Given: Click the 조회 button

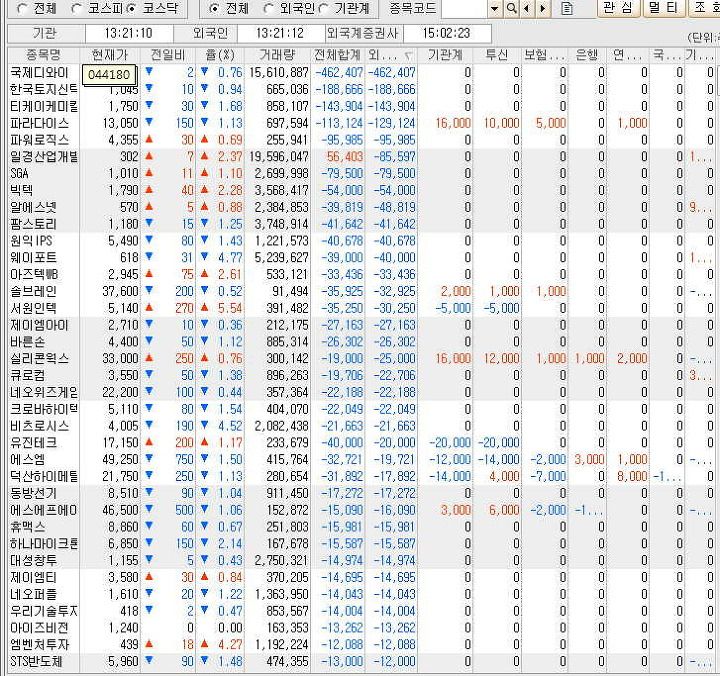Looking at the screenshot, I should tap(704, 8).
